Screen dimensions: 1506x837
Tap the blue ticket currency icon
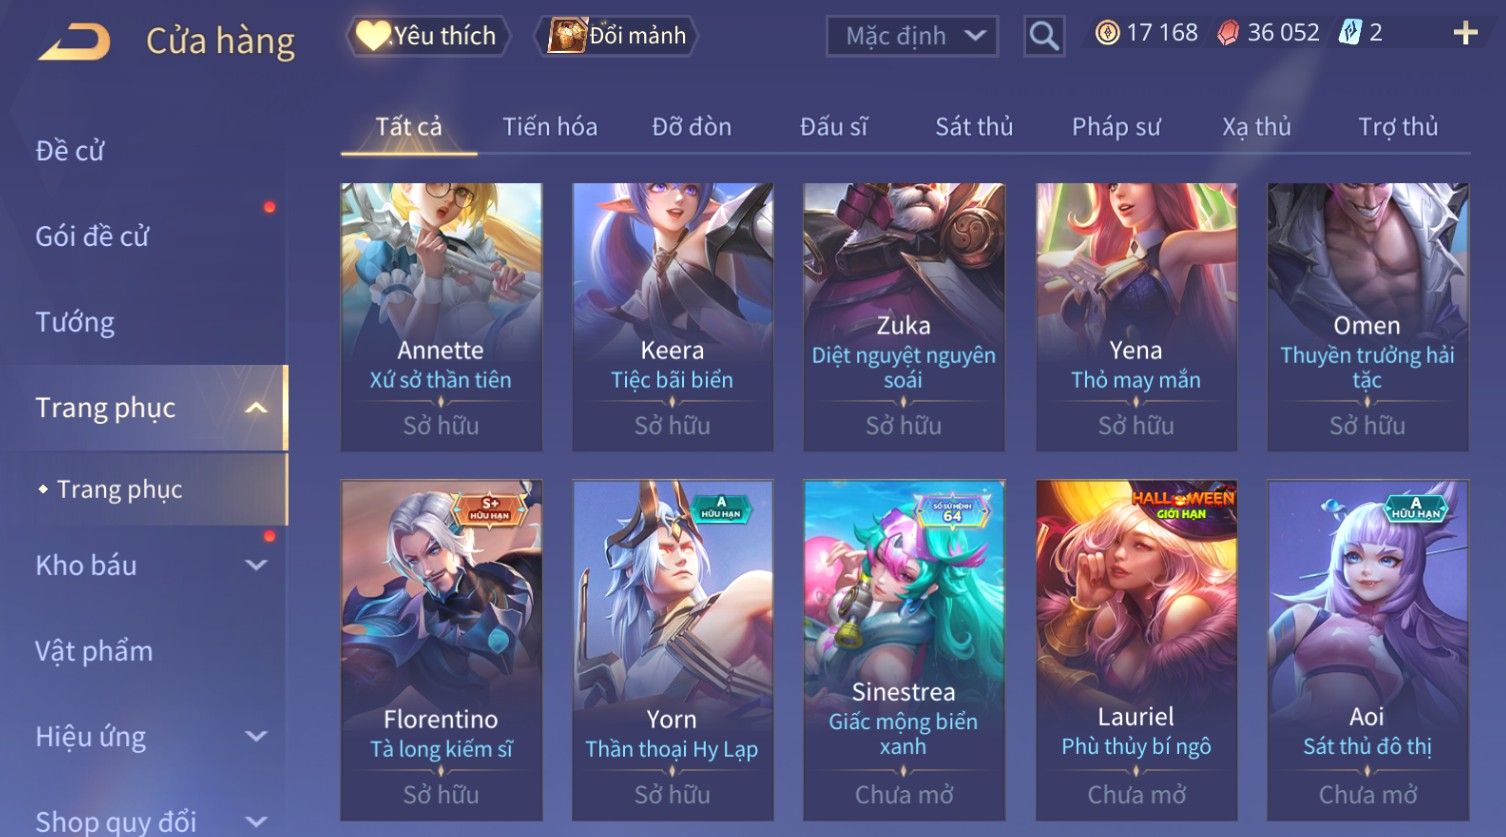click(x=1350, y=33)
